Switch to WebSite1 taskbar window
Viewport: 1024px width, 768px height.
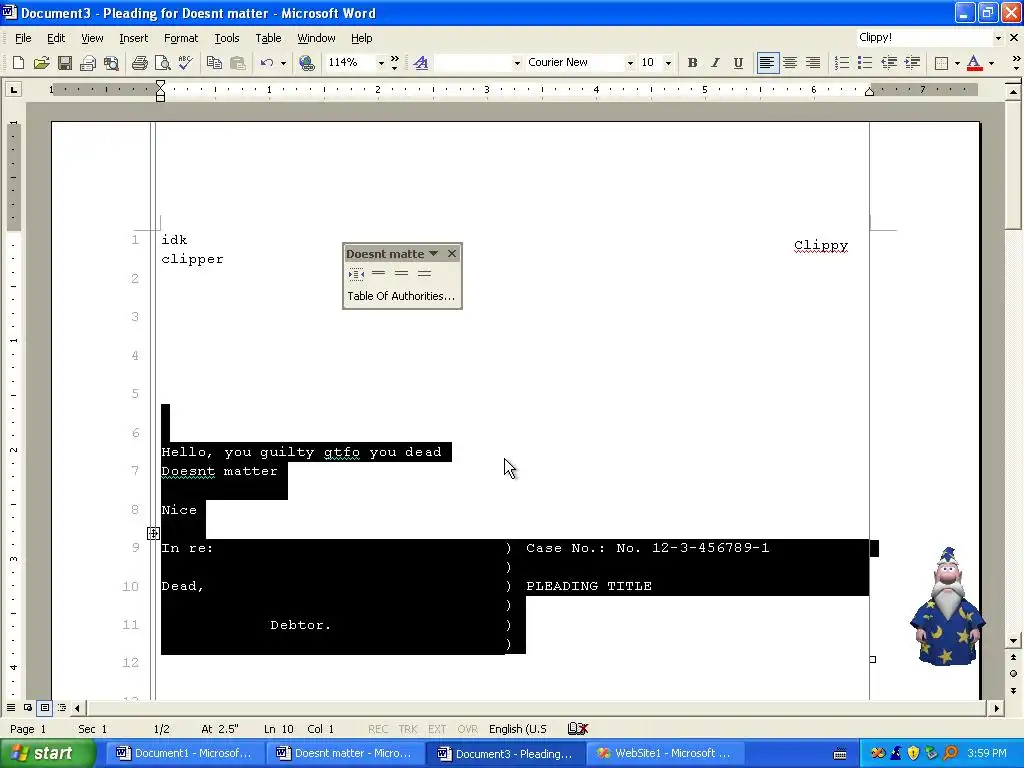pos(664,753)
